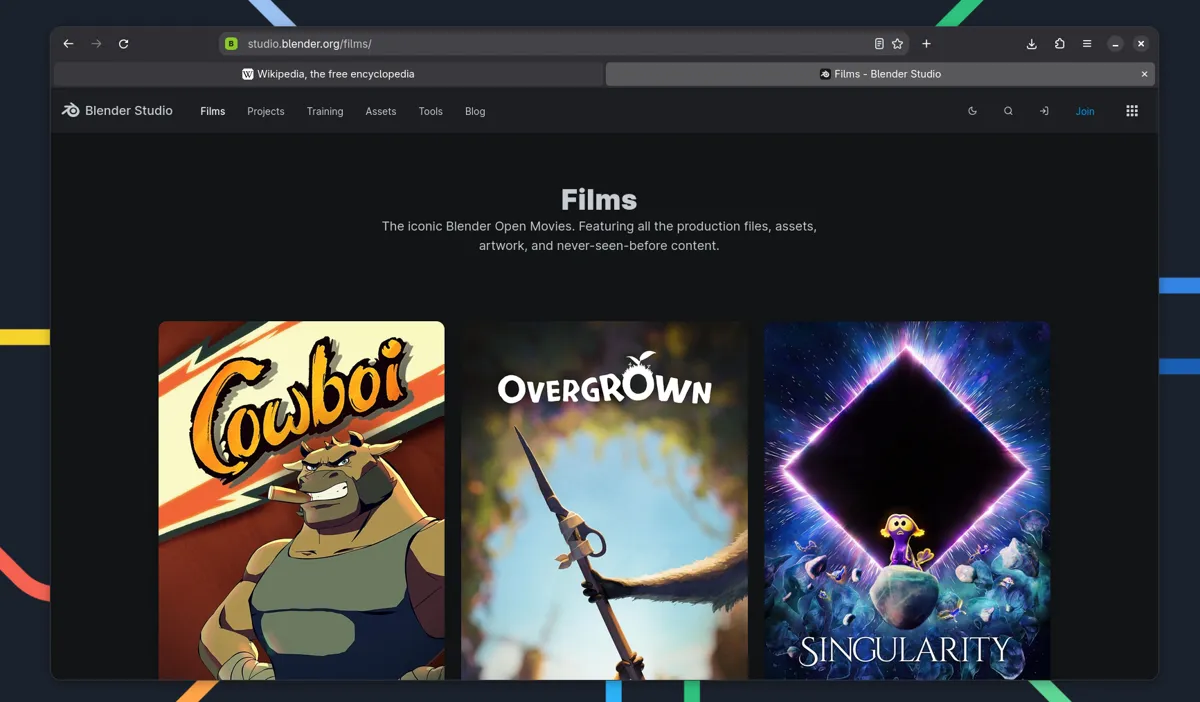Navigate to Assets
Image resolution: width=1200 pixels, height=702 pixels.
(x=381, y=112)
